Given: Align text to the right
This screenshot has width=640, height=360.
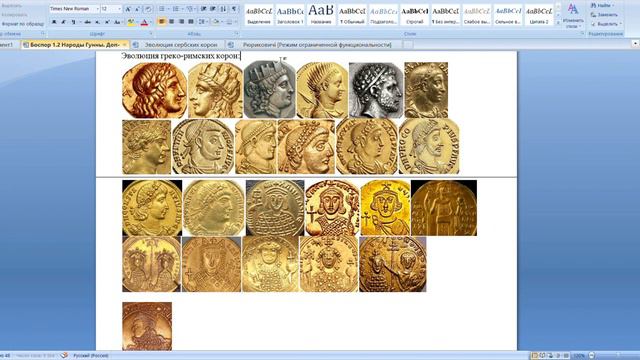Looking at the screenshot, I should coord(181,22).
